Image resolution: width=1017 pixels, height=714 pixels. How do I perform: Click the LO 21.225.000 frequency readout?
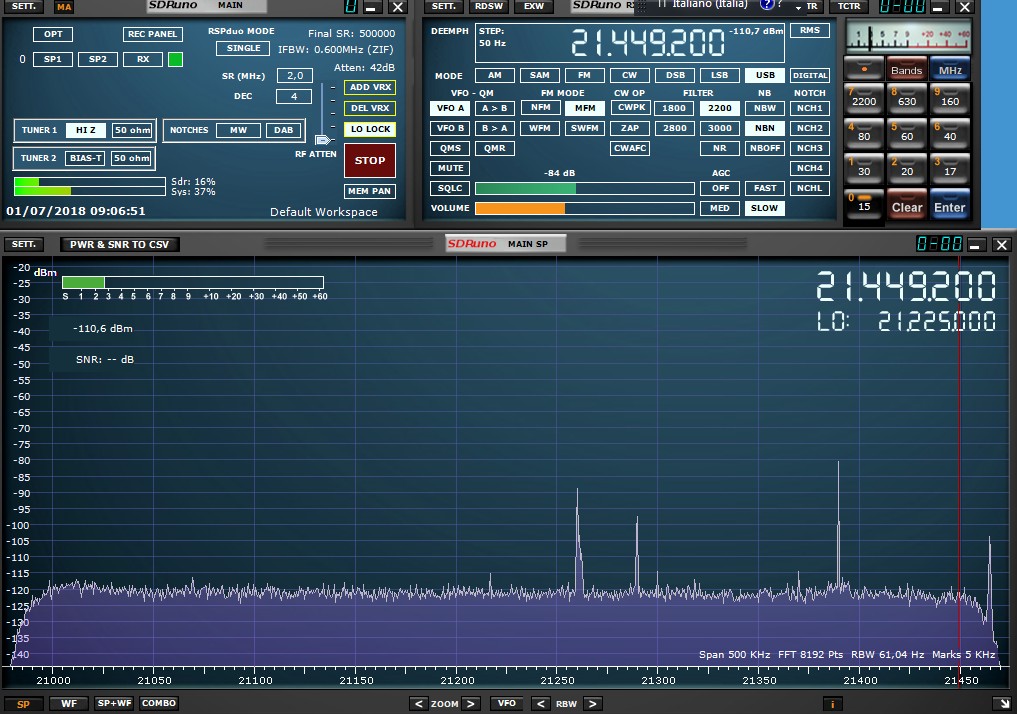906,321
